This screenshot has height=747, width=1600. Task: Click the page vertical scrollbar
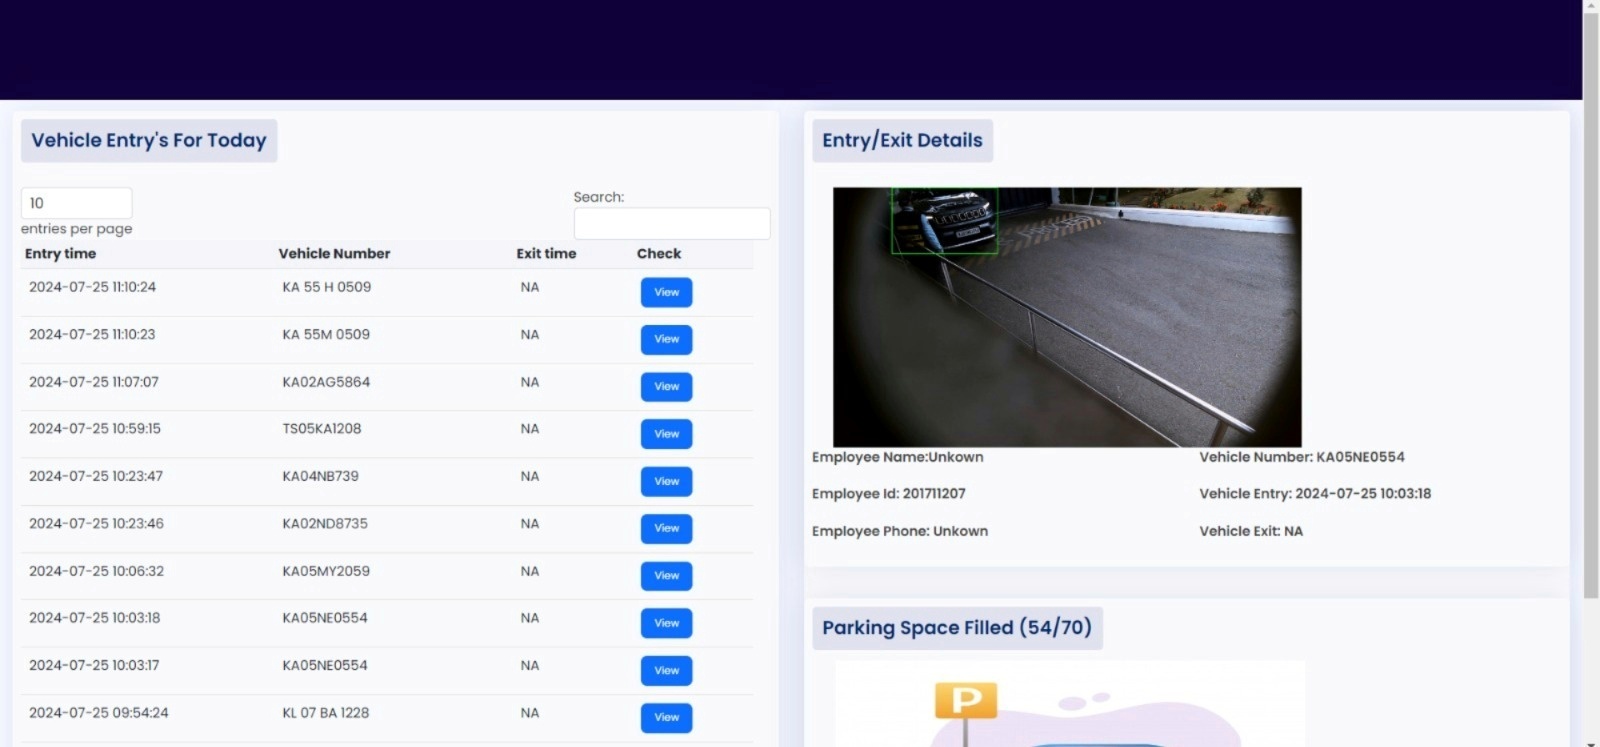point(1591,300)
